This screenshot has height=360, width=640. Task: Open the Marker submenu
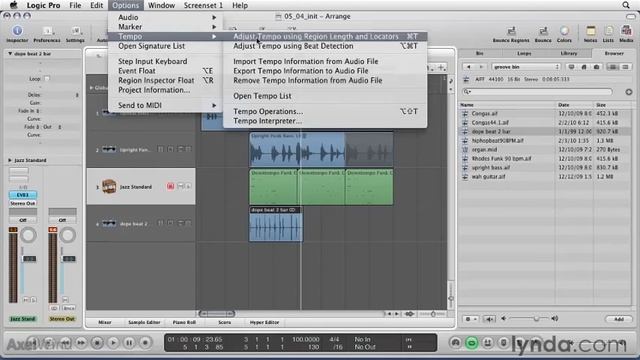(165, 27)
